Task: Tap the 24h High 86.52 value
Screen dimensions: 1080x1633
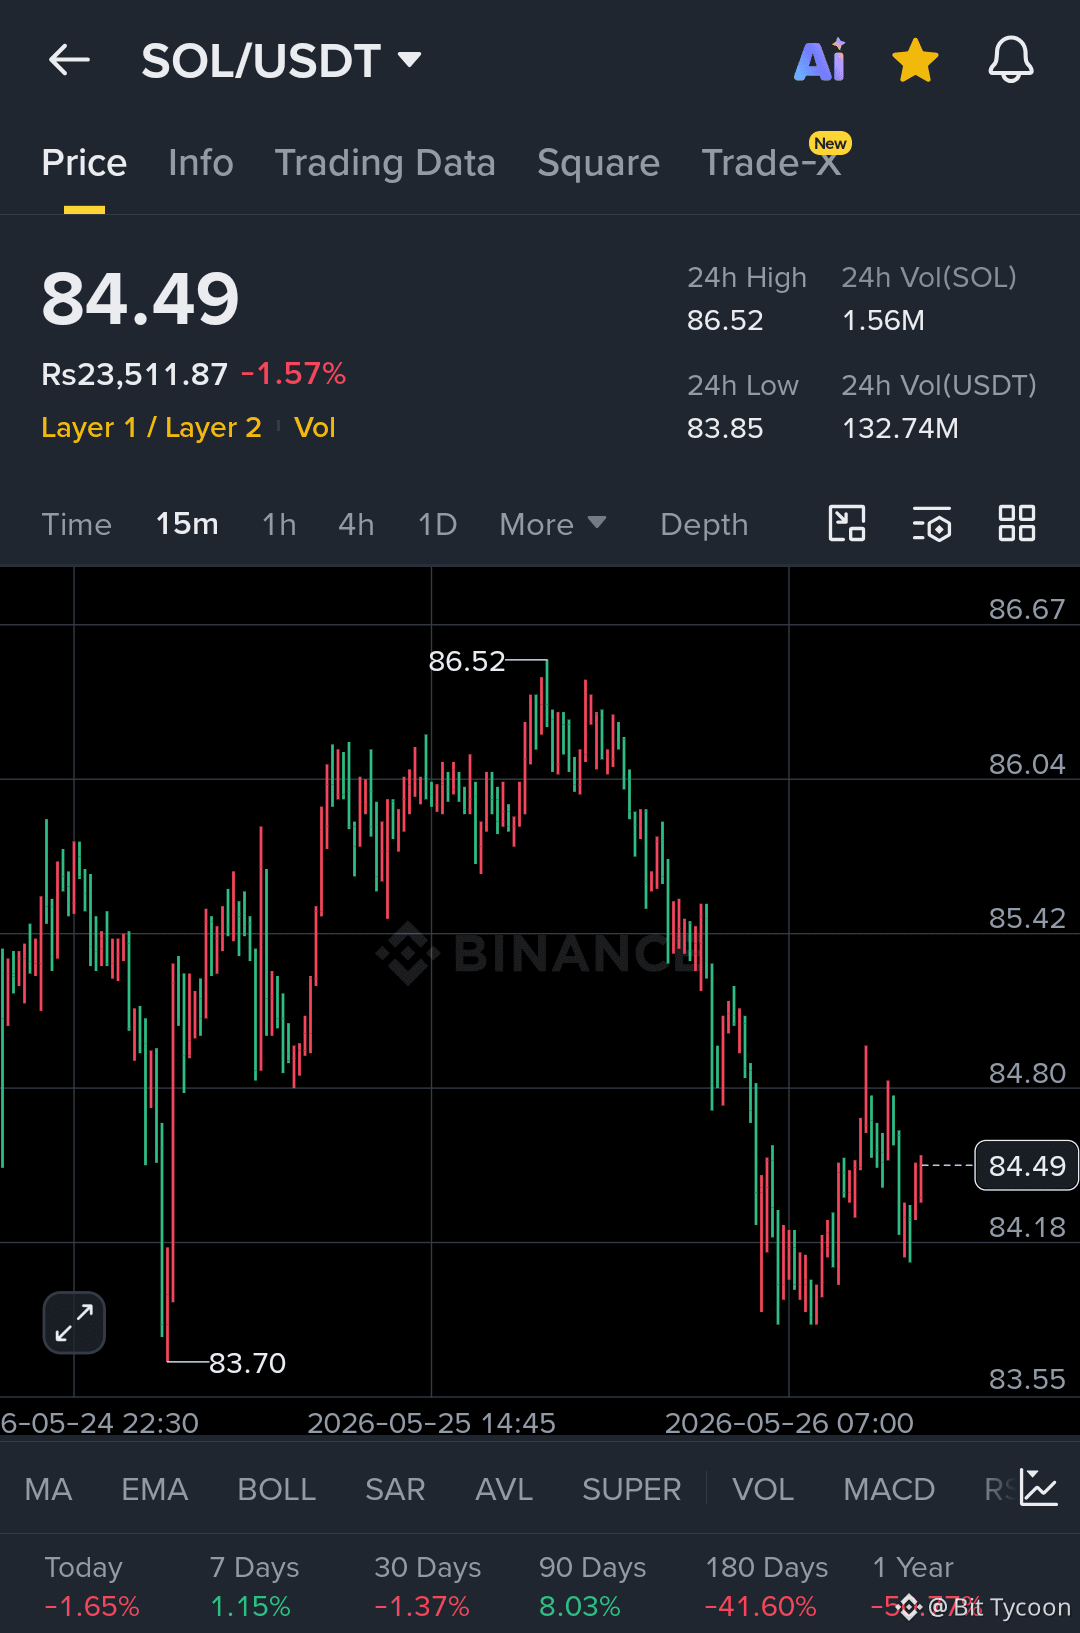Action: pos(725,320)
